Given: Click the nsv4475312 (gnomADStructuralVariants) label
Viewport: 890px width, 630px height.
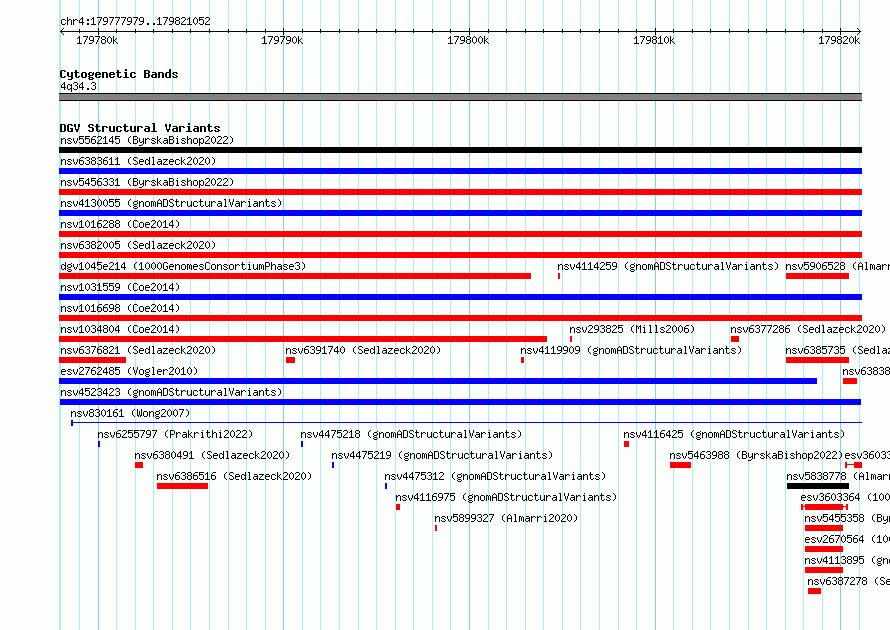Looking at the screenshot, I should [x=496, y=476].
